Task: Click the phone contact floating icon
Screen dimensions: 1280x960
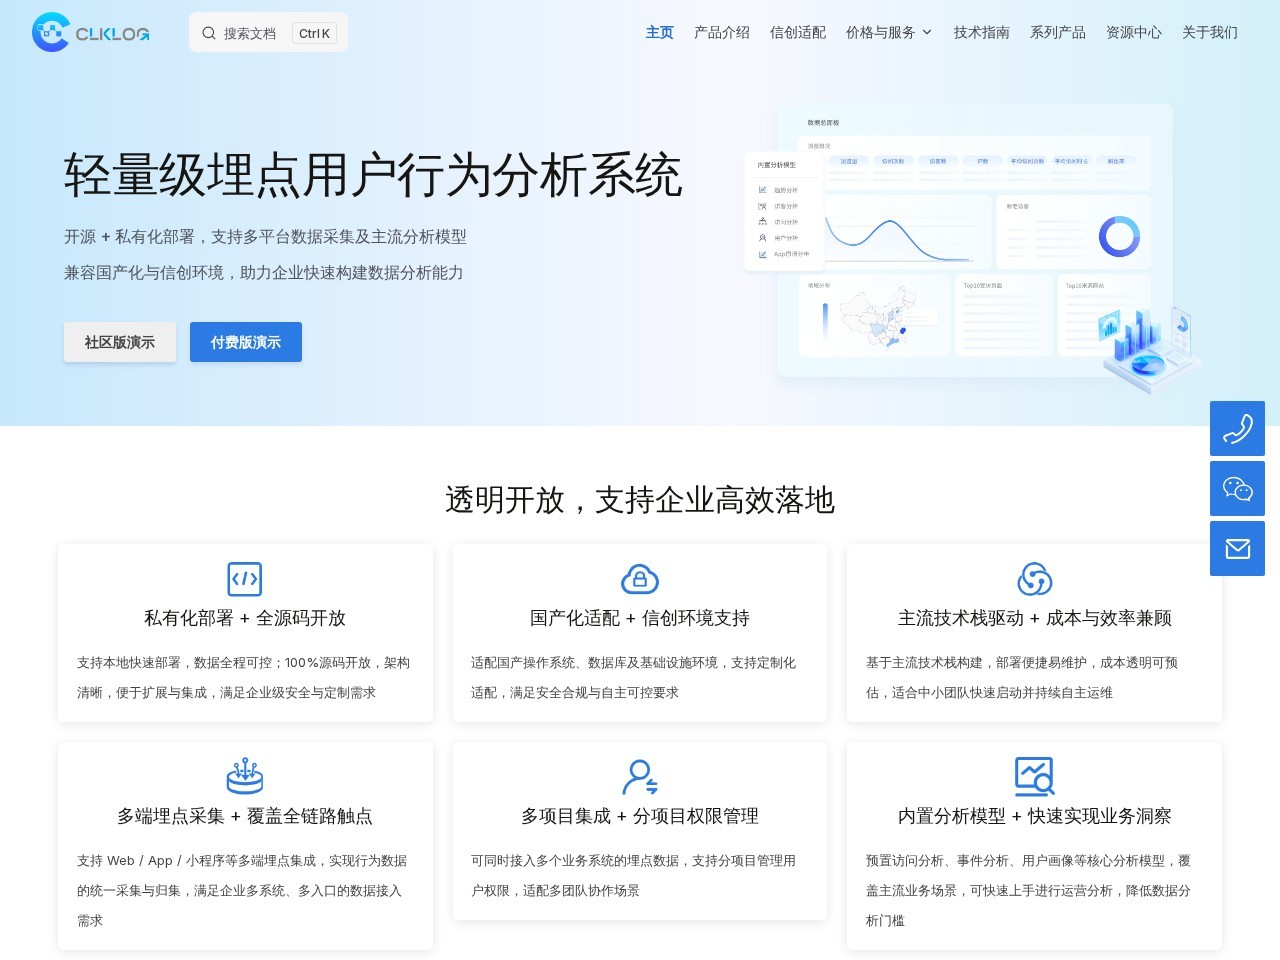Action: coord(1237,429)
